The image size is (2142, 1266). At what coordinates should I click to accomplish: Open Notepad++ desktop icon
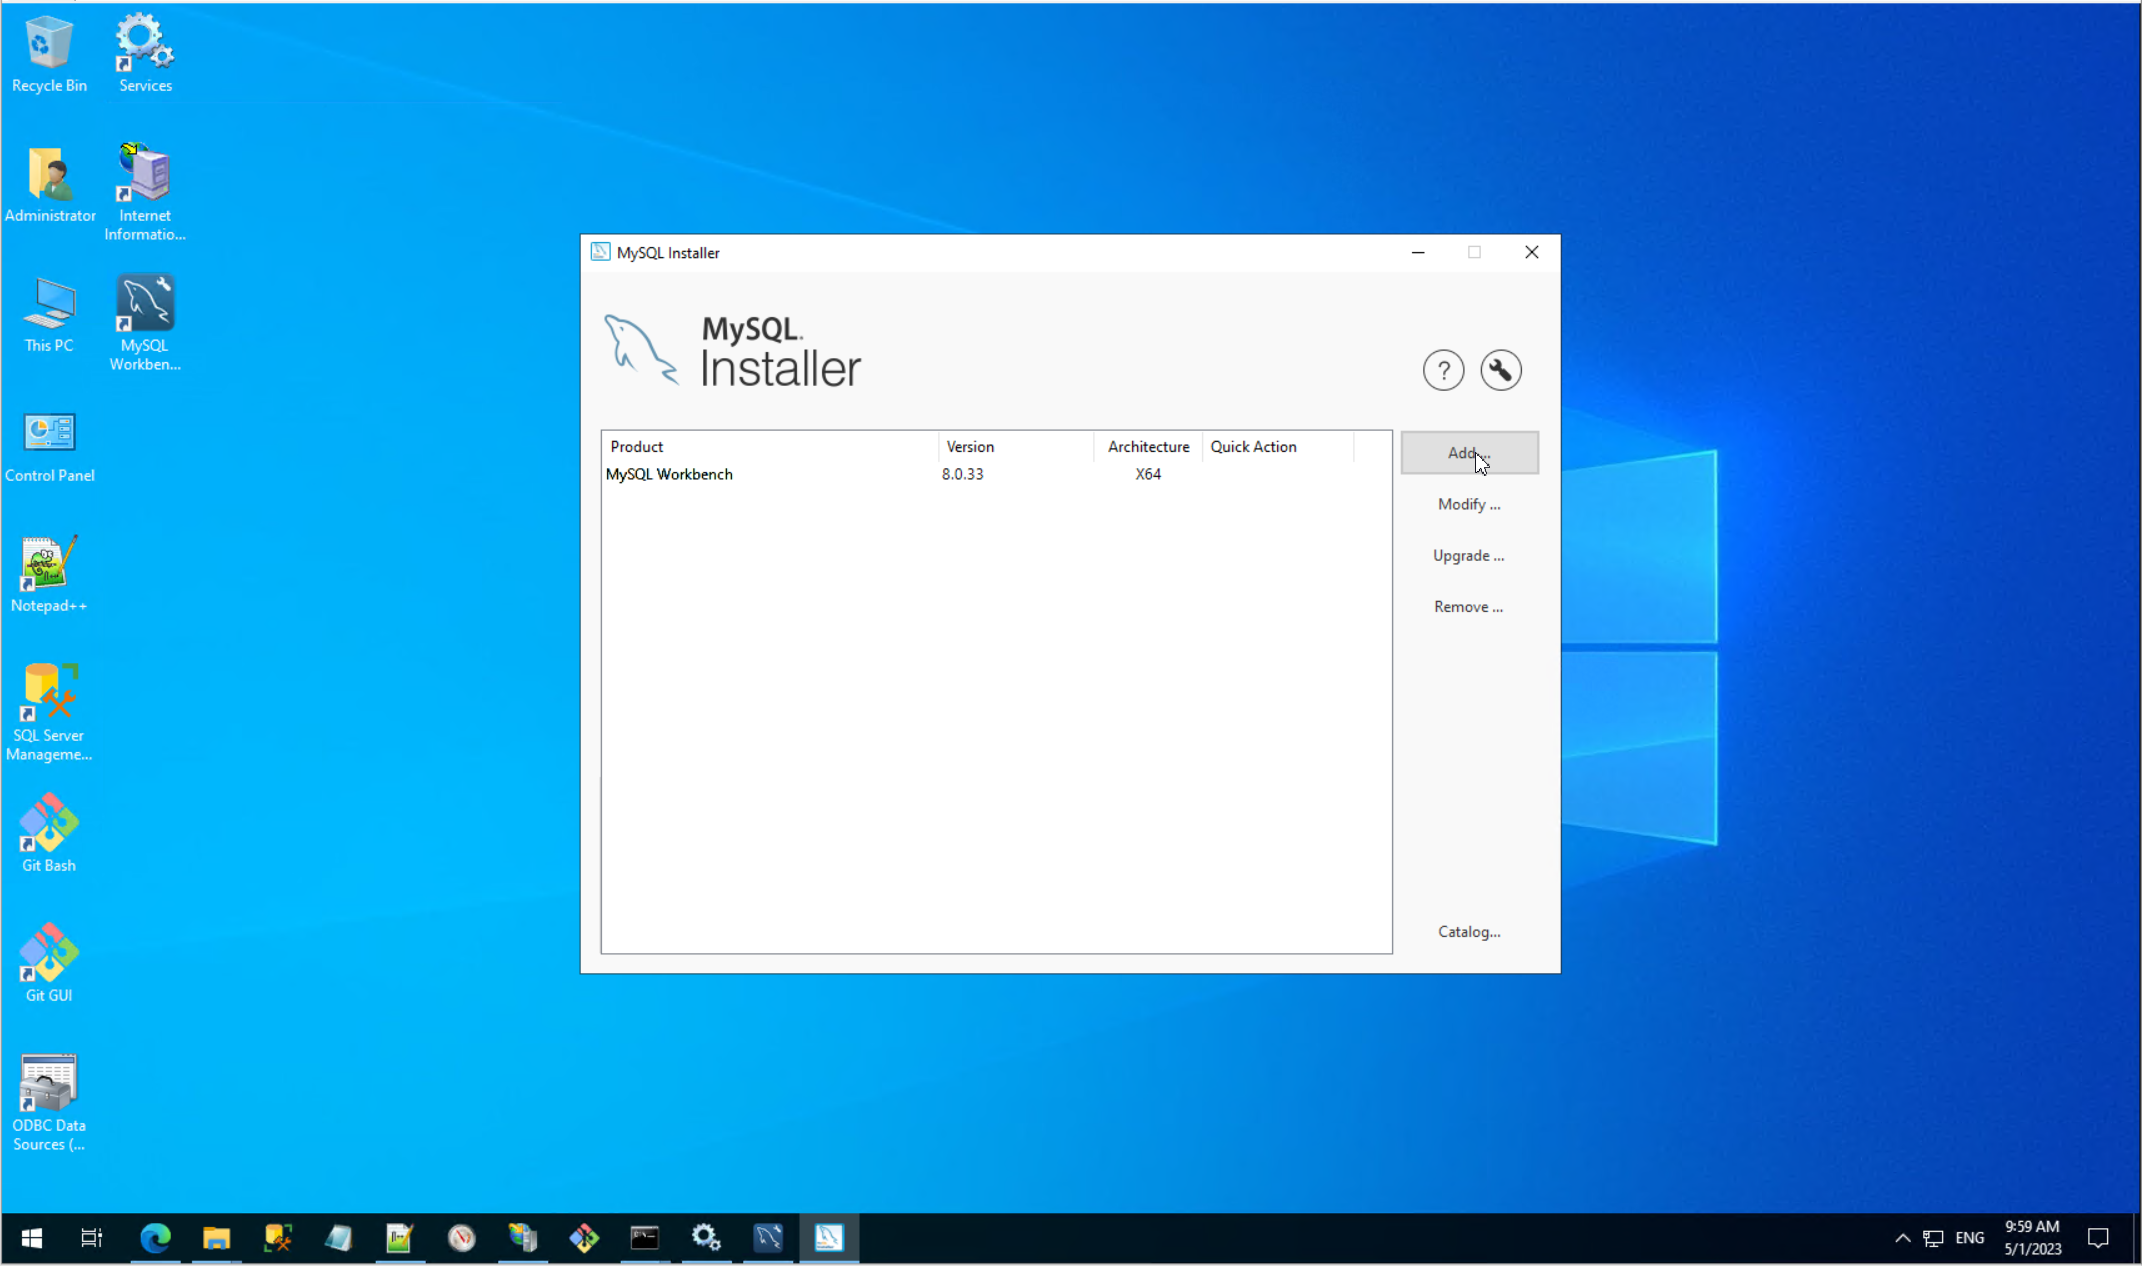(x=49, y=572)
